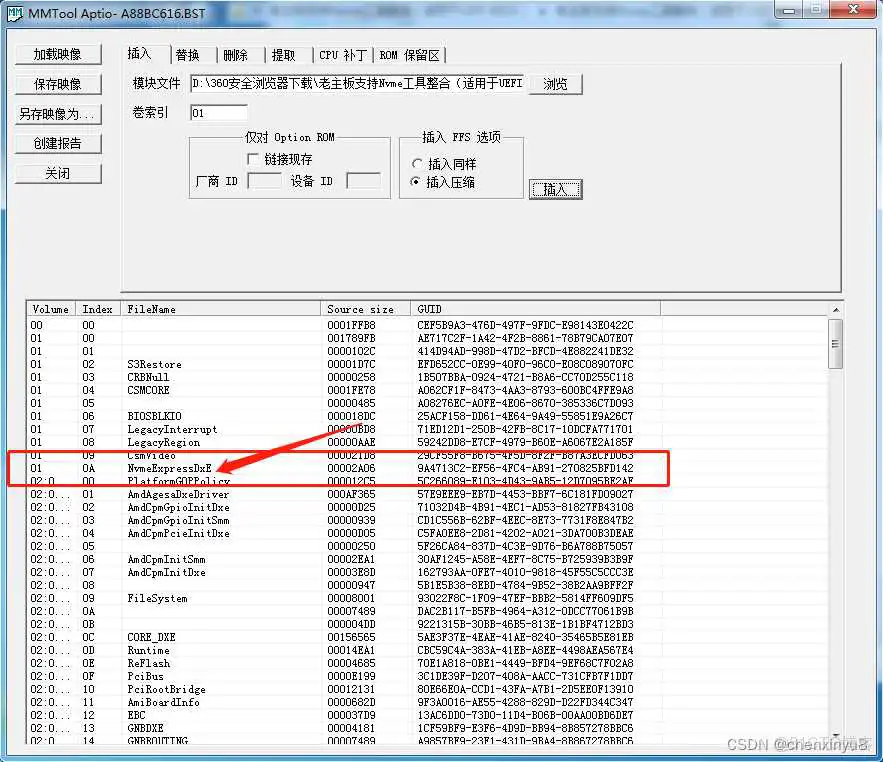Viewport: 883px width, 762px height.
Task: Click the 保存映像 (Save Image) button
Action: click(57, 83)
